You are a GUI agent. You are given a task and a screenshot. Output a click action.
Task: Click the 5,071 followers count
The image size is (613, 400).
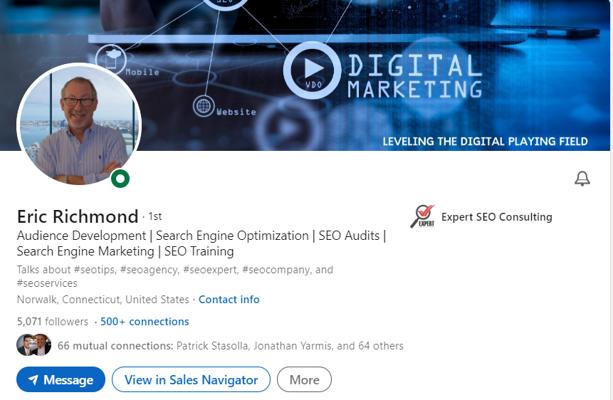[53, 322]
